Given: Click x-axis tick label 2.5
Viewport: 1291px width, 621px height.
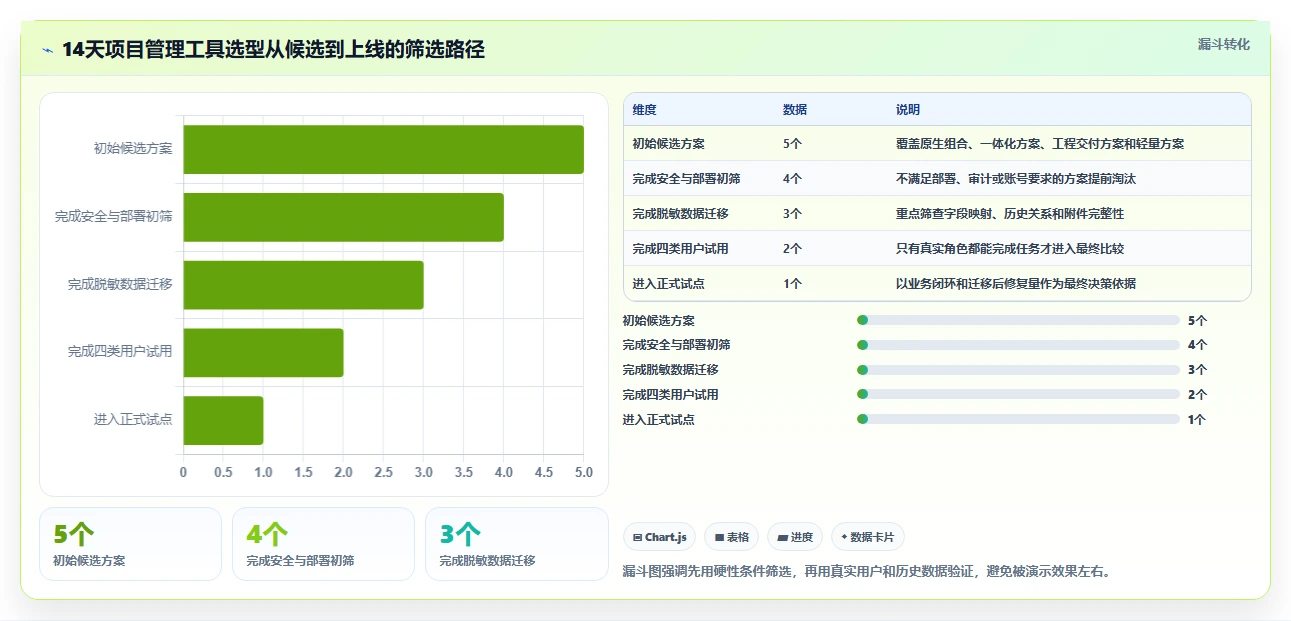Looking at the screenshot, I should pyautogui.click(x=384, y=472).
